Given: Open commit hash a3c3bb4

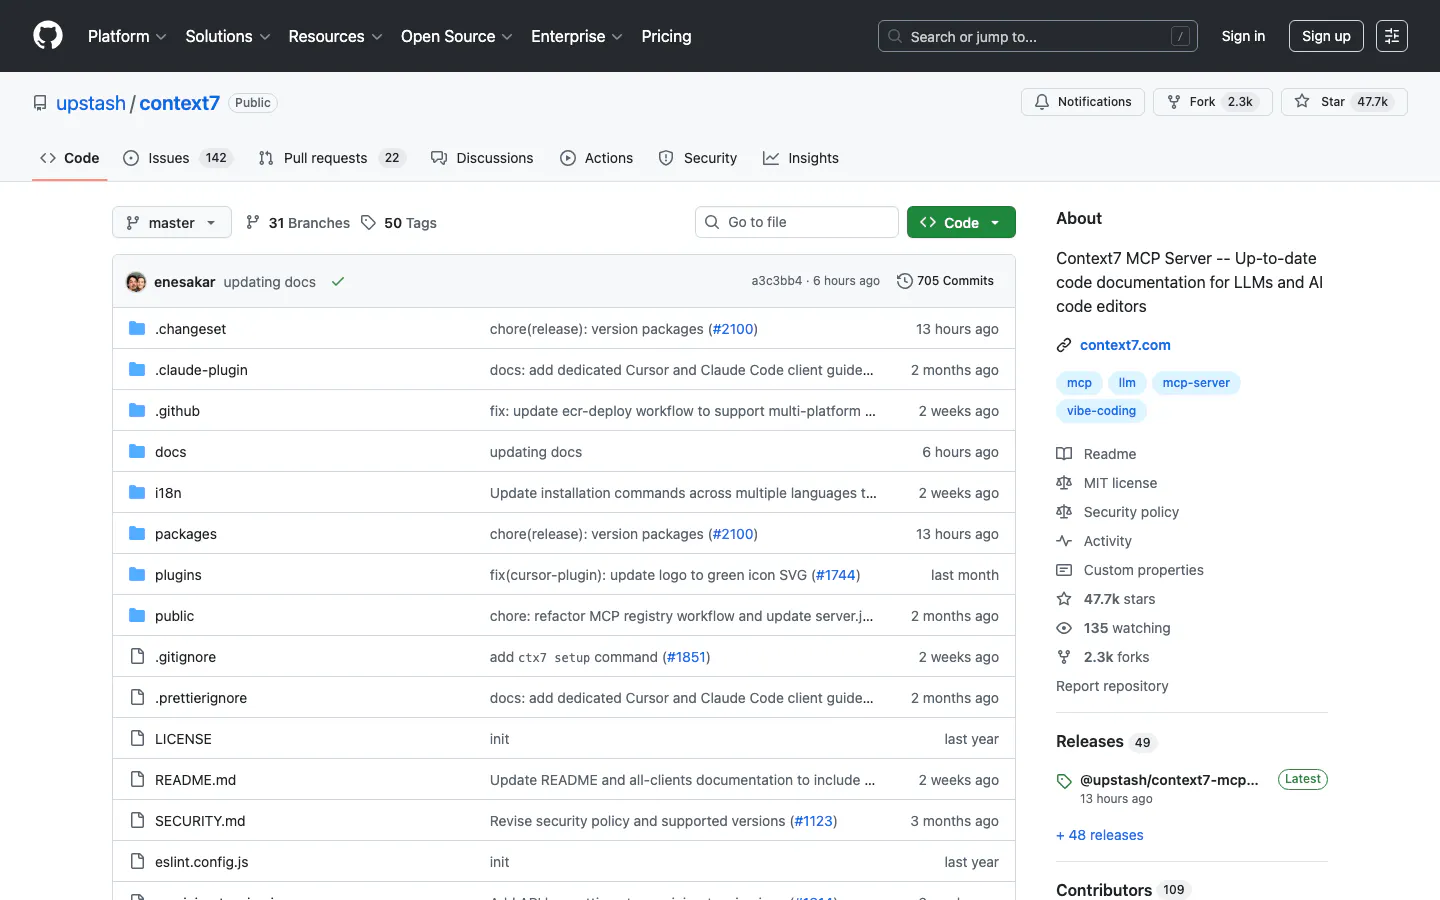Looking at the screenshot, I should point(777,281).
